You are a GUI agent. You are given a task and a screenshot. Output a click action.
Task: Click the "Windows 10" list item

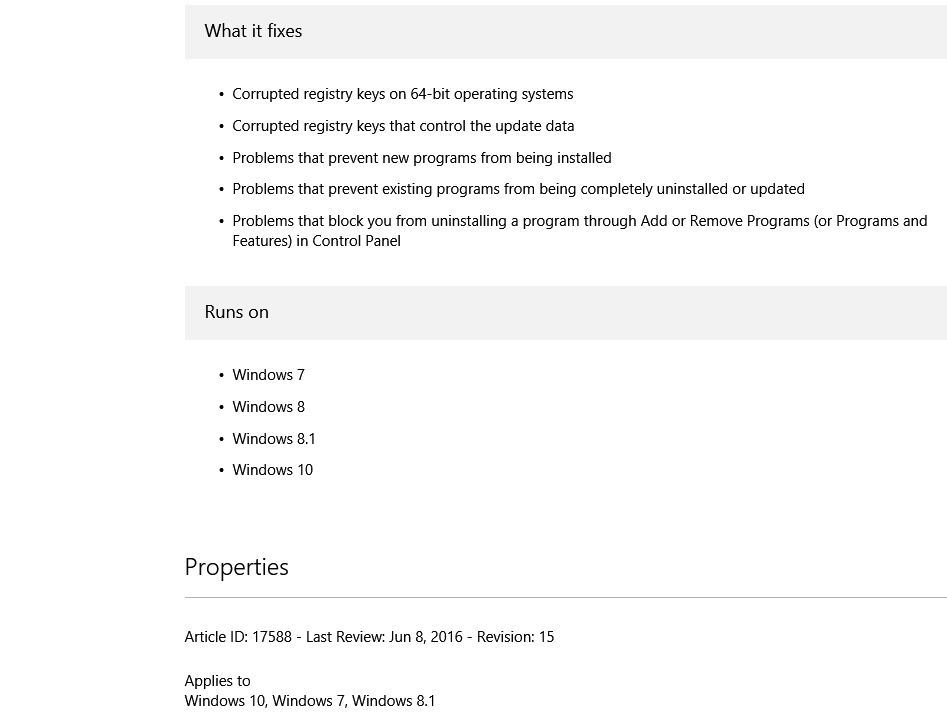pyautogui.click(x=272, y=470)
